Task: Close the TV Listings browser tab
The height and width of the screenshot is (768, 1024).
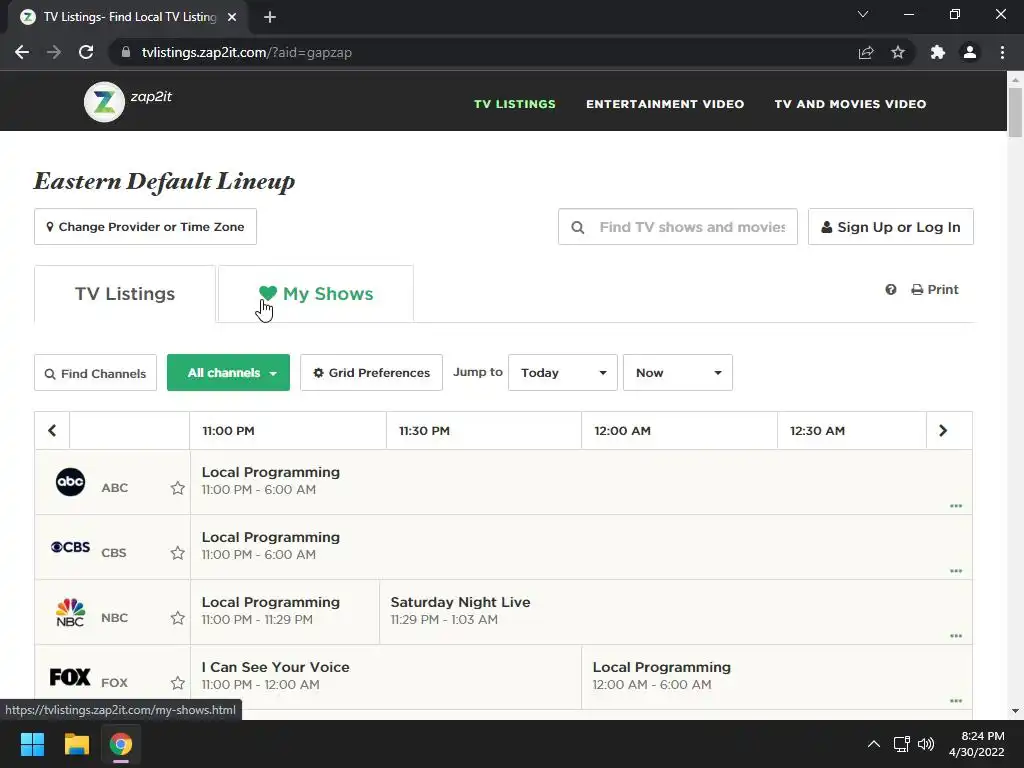Action: 232,17
